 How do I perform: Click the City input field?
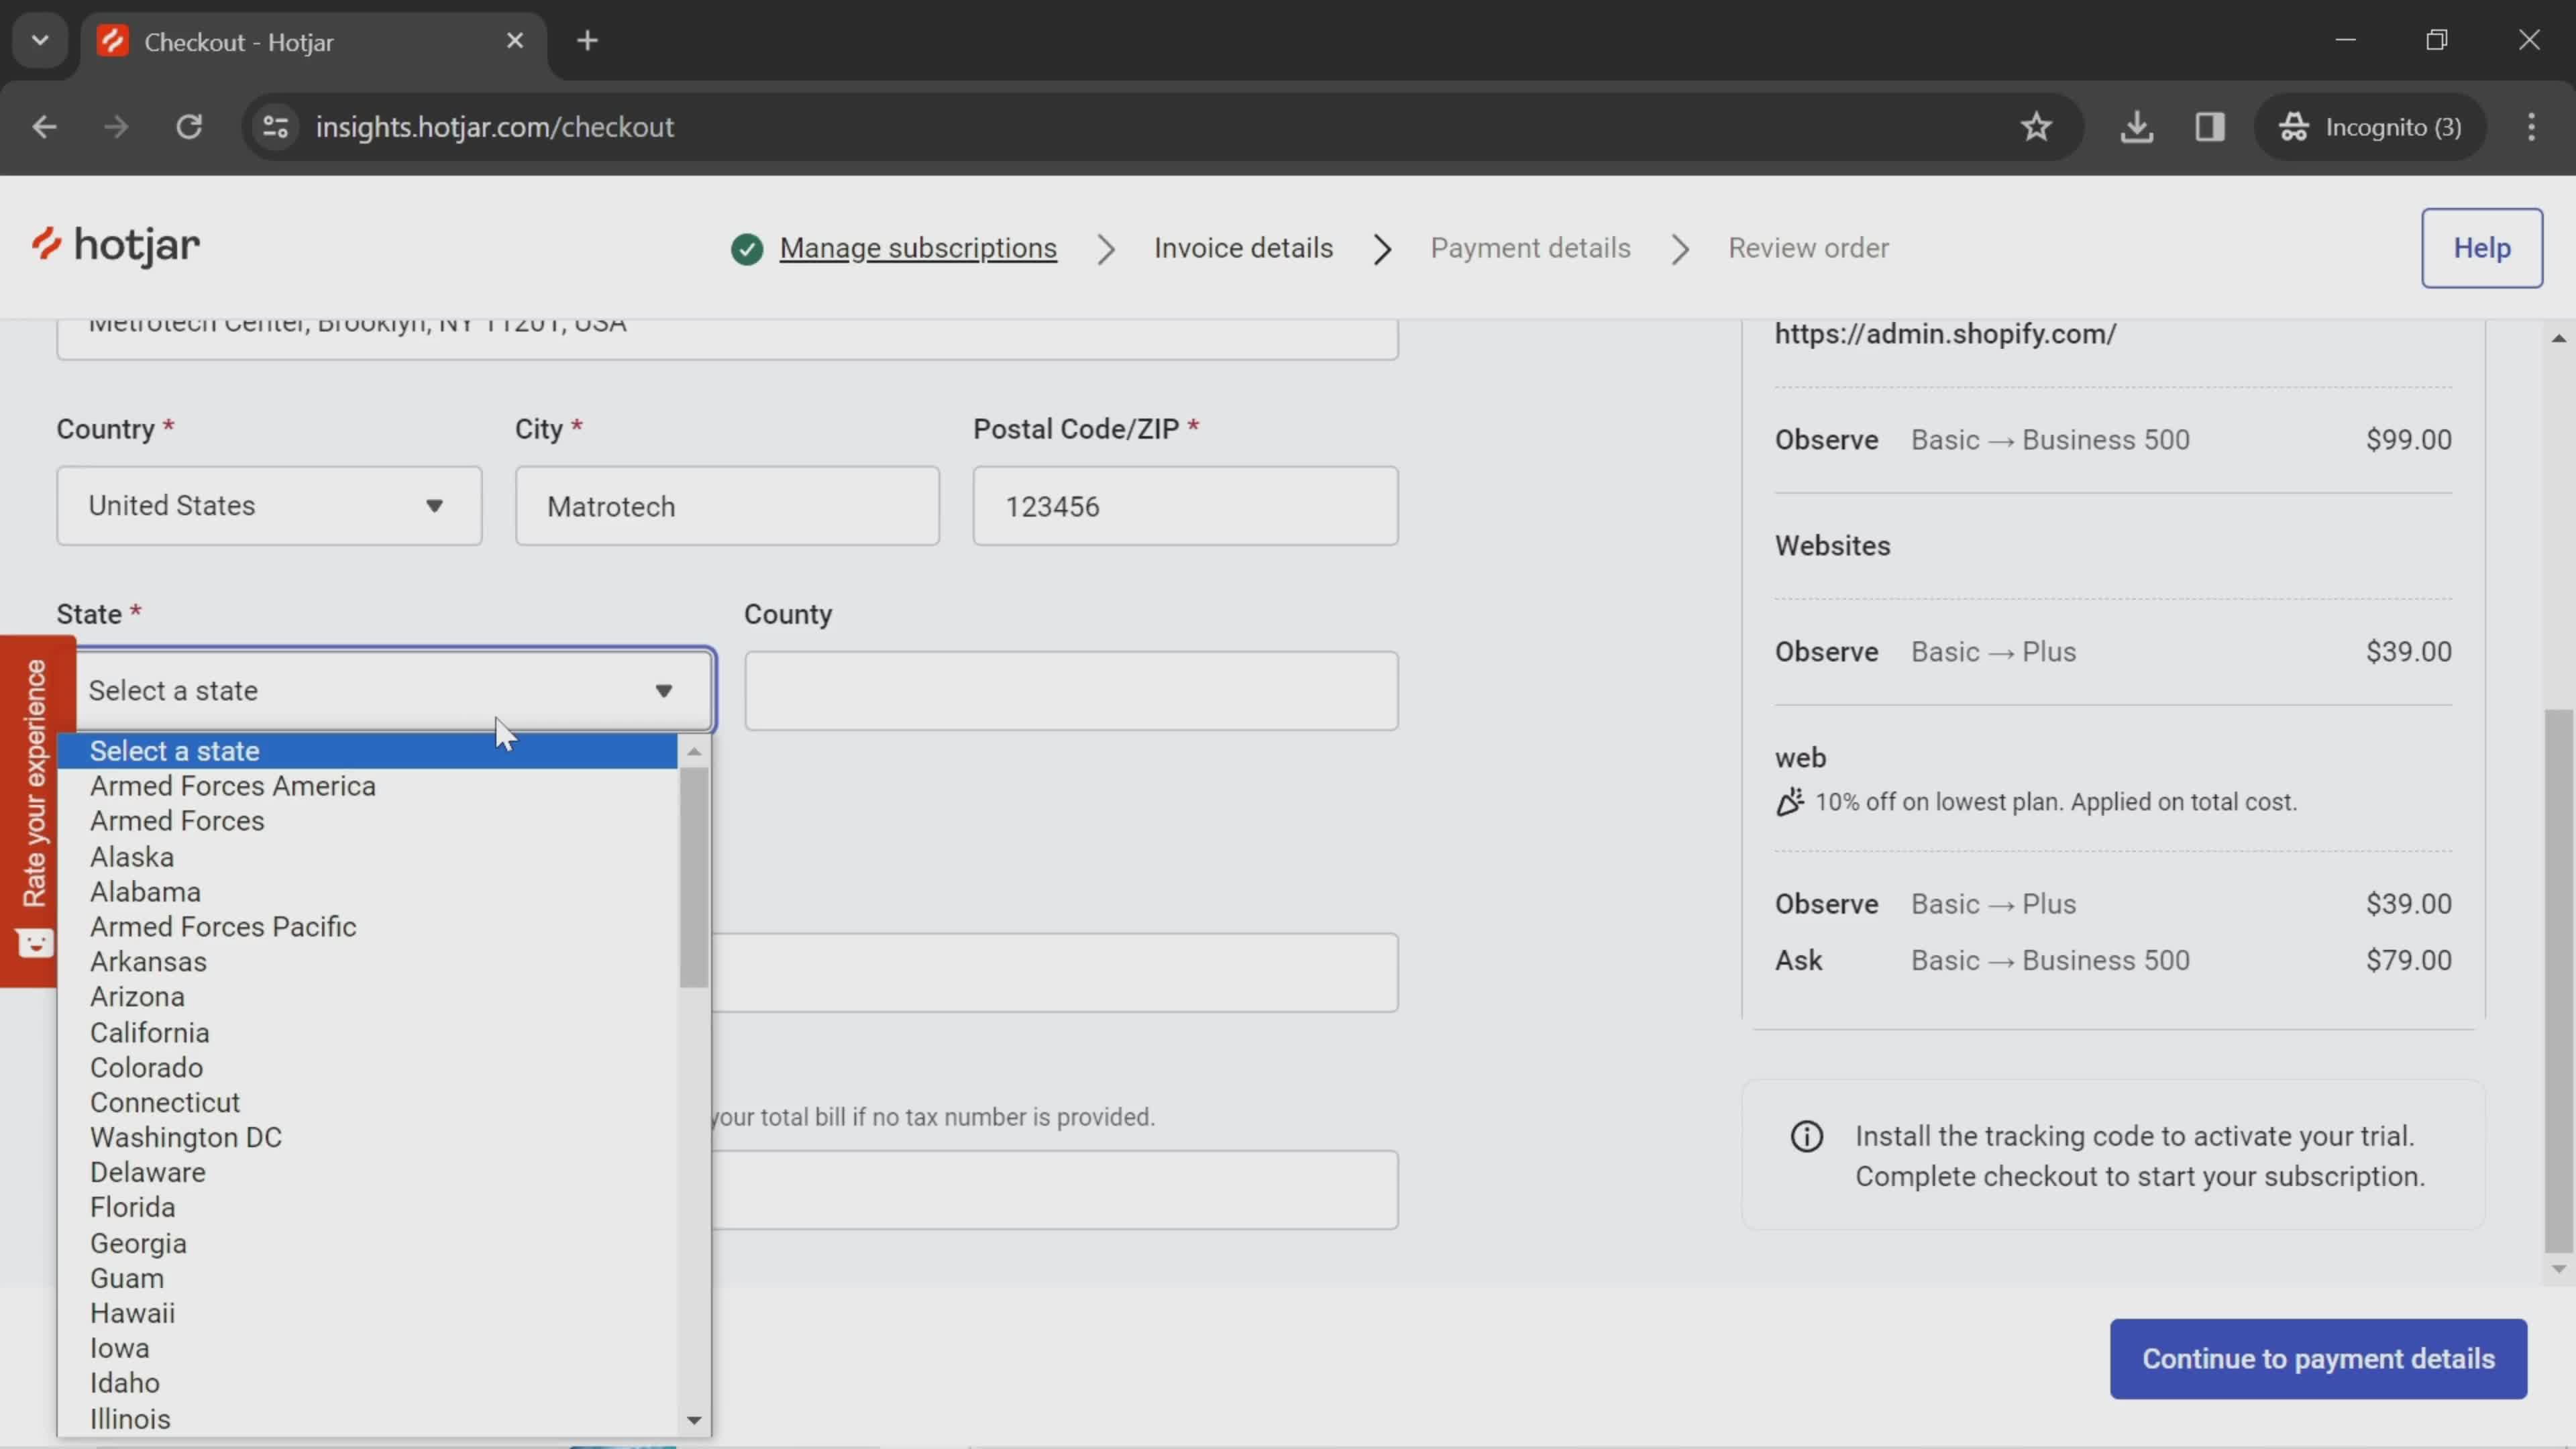(727, 506)
